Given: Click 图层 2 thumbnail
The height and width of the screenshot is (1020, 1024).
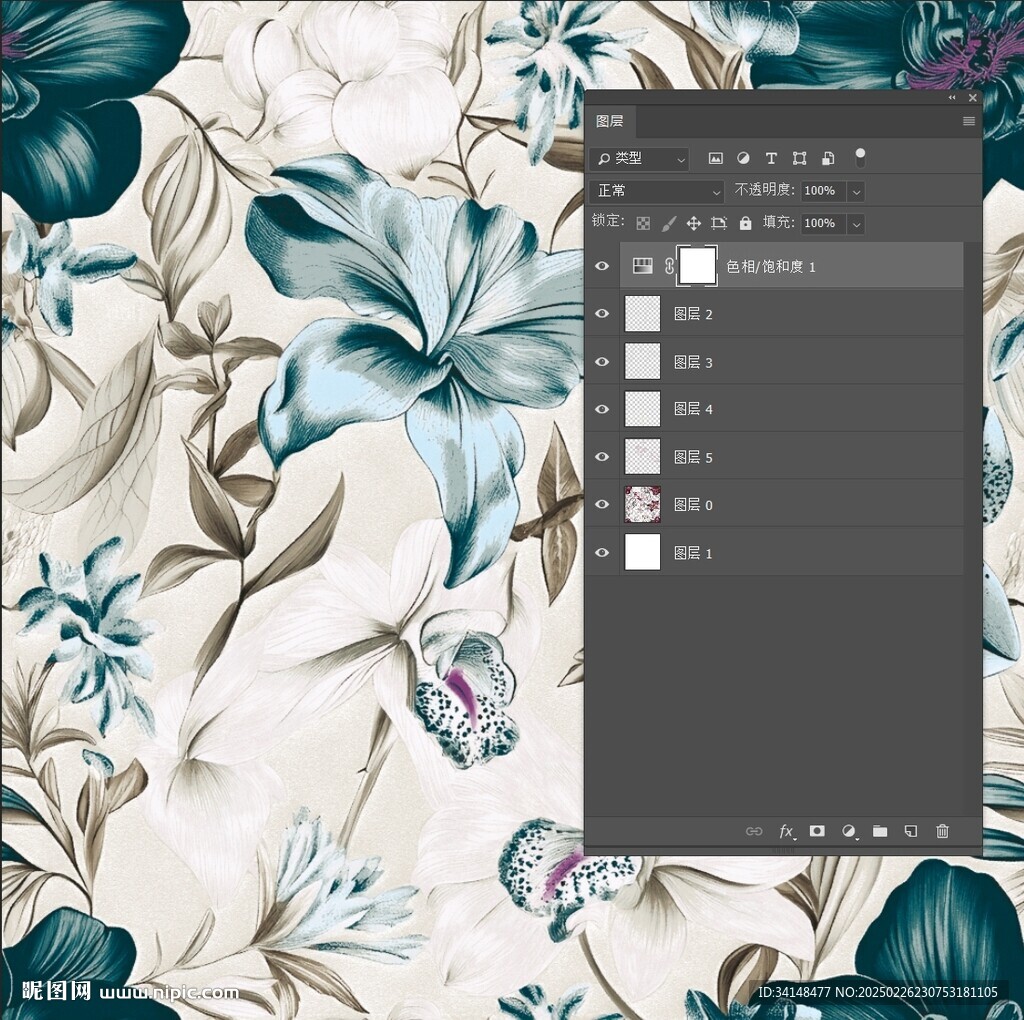Looking at the screenshot, I should click(x=643, y=314).
